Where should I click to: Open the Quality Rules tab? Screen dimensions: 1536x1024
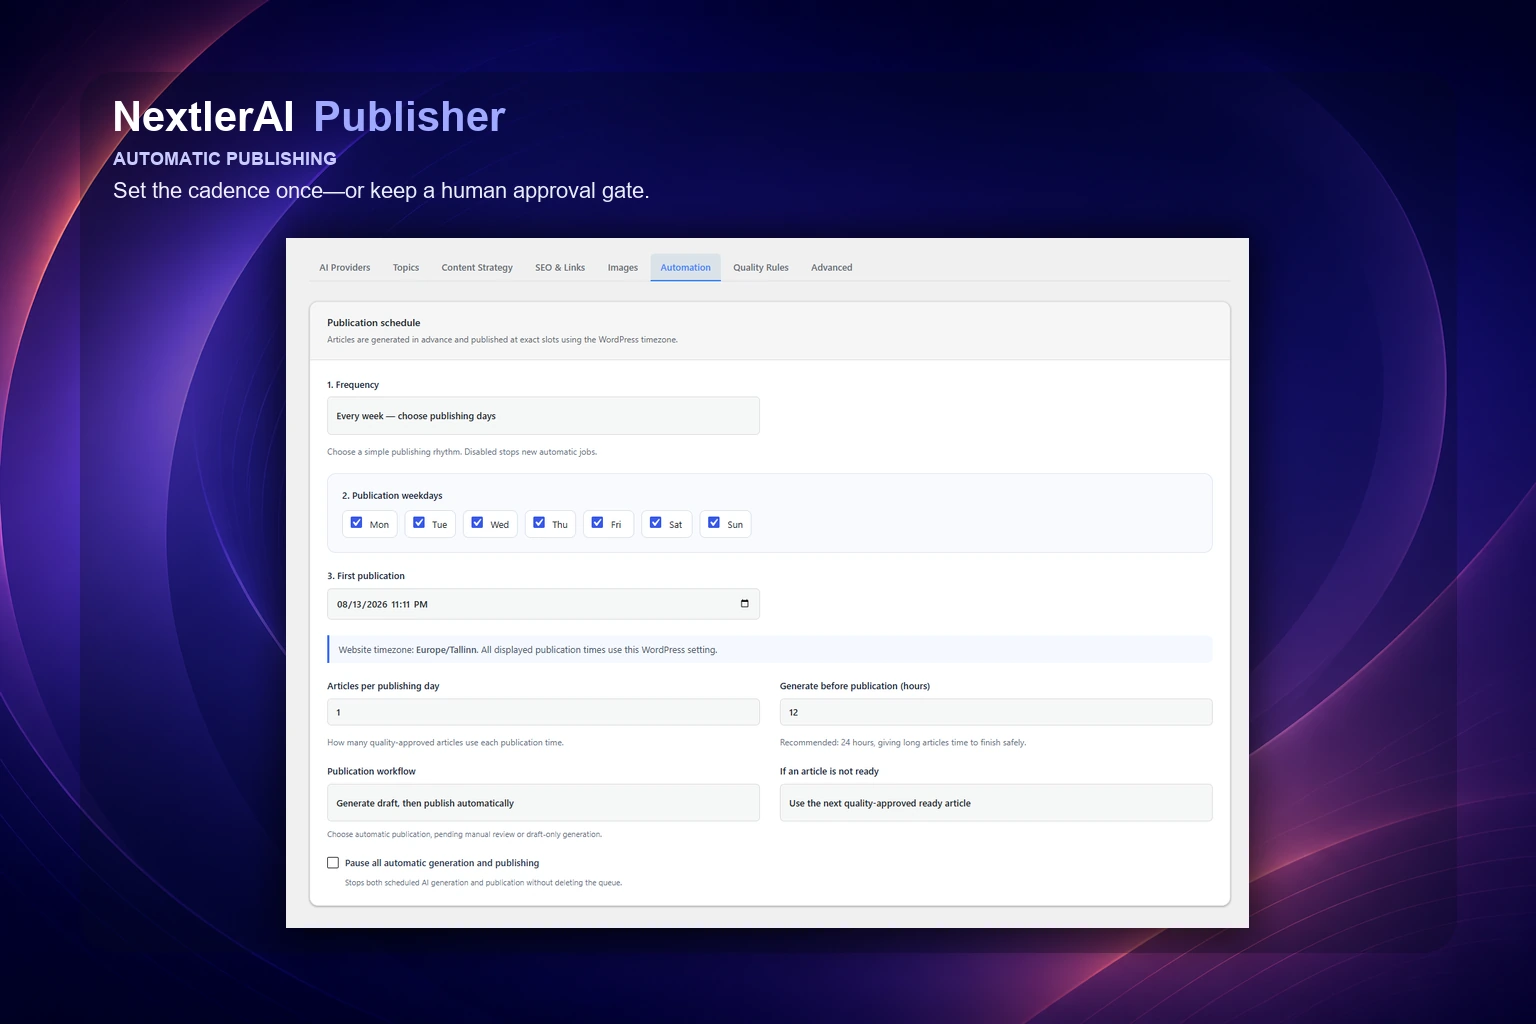click(x=761, y=268)
